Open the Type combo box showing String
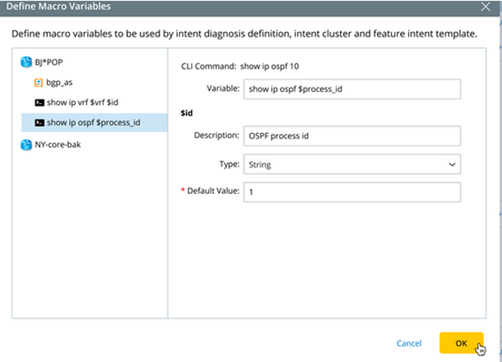502x362 pixels. [x=352, y=164]
